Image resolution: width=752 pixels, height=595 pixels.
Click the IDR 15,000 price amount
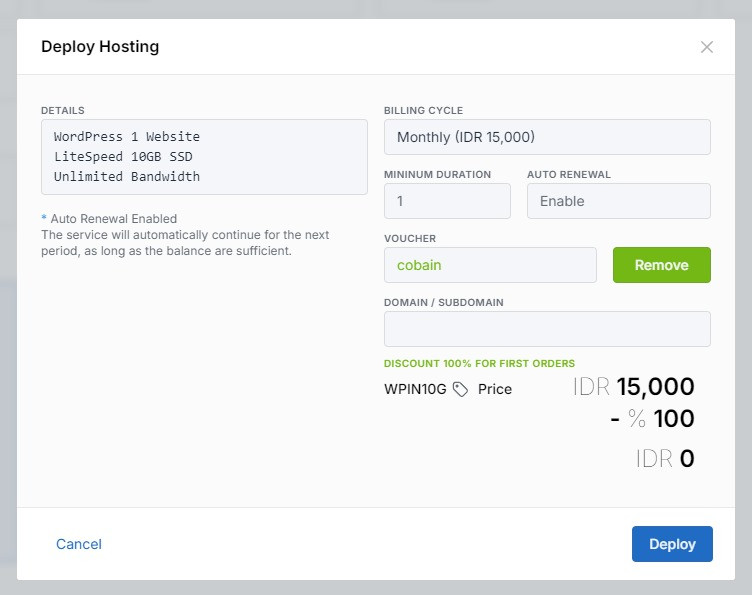[x=634, y=387]
